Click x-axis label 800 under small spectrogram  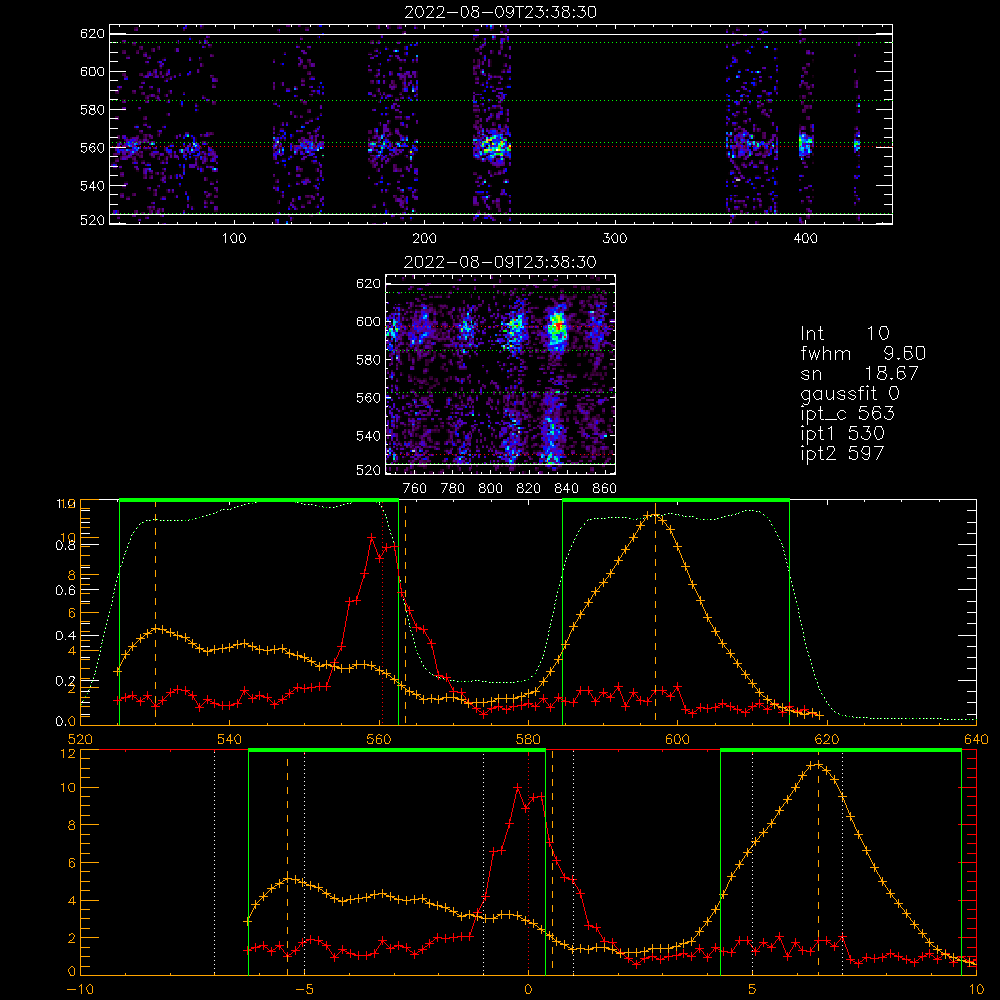(x=490, y=489)
